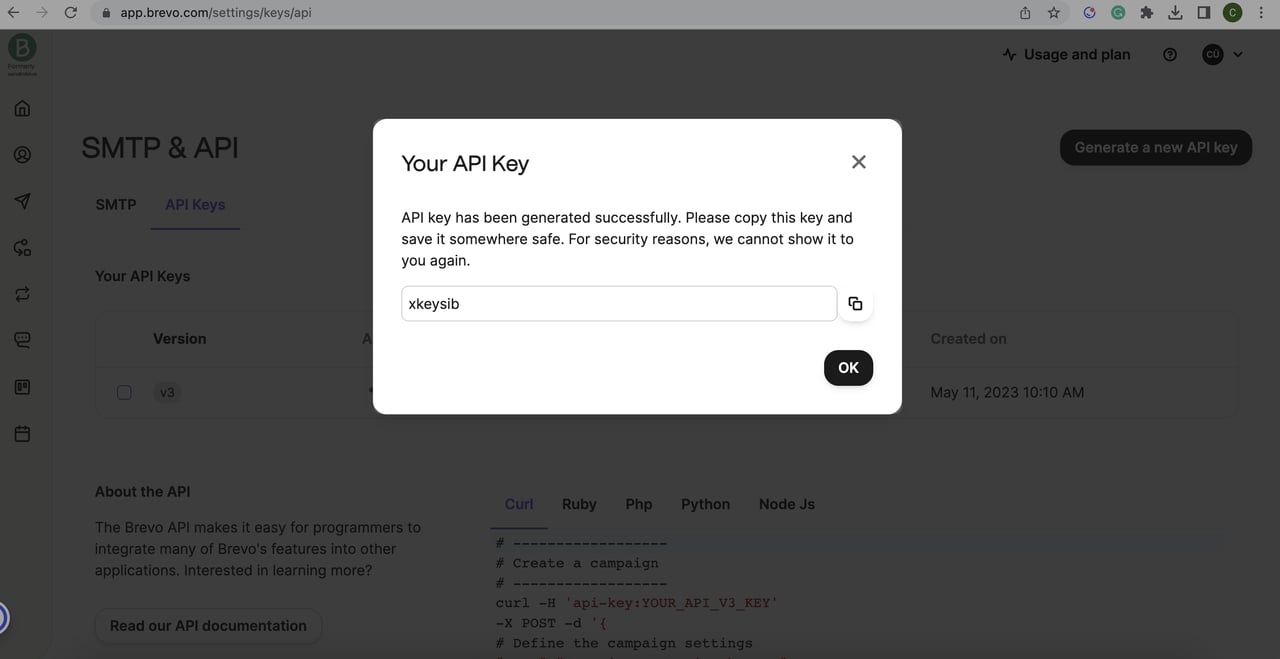Open the Home dashboard icon
Viewport: 1280px width, 659px height.
22,107
